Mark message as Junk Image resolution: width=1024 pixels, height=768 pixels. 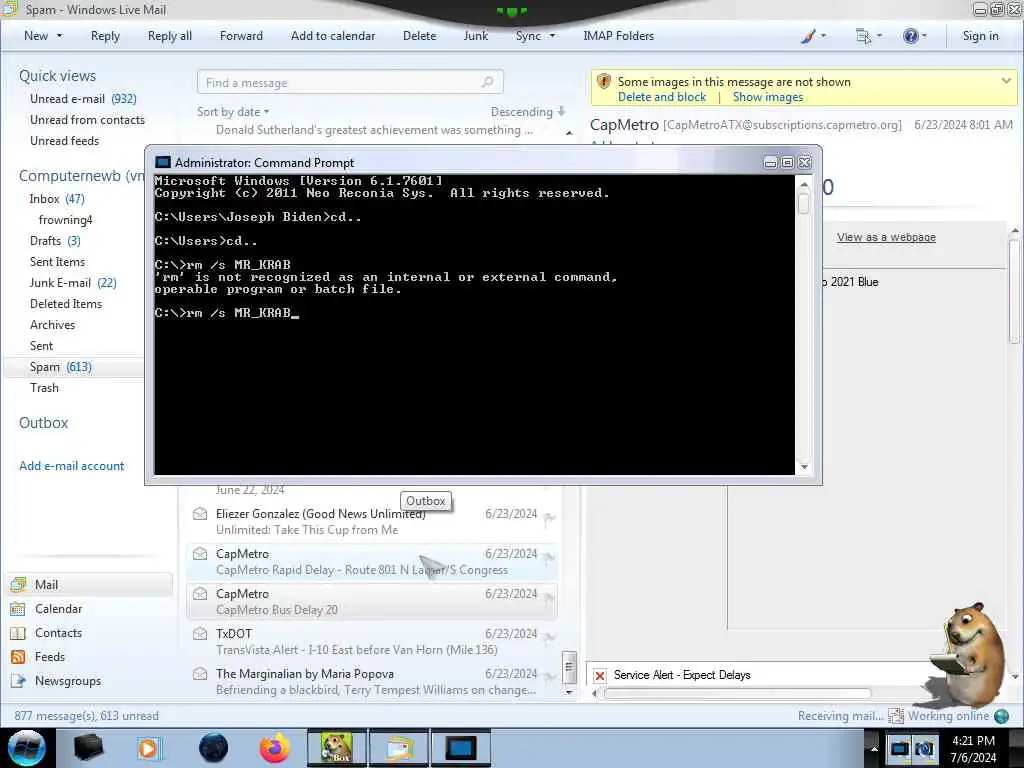[475, 36]
